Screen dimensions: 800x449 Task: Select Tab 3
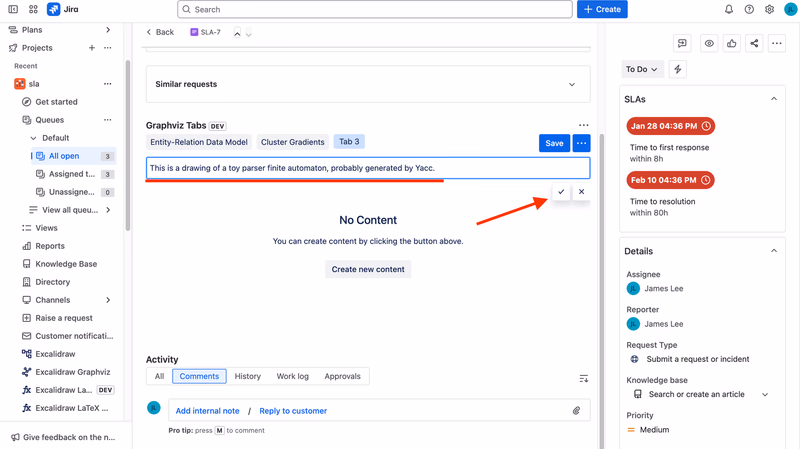[x=349, y=141]
